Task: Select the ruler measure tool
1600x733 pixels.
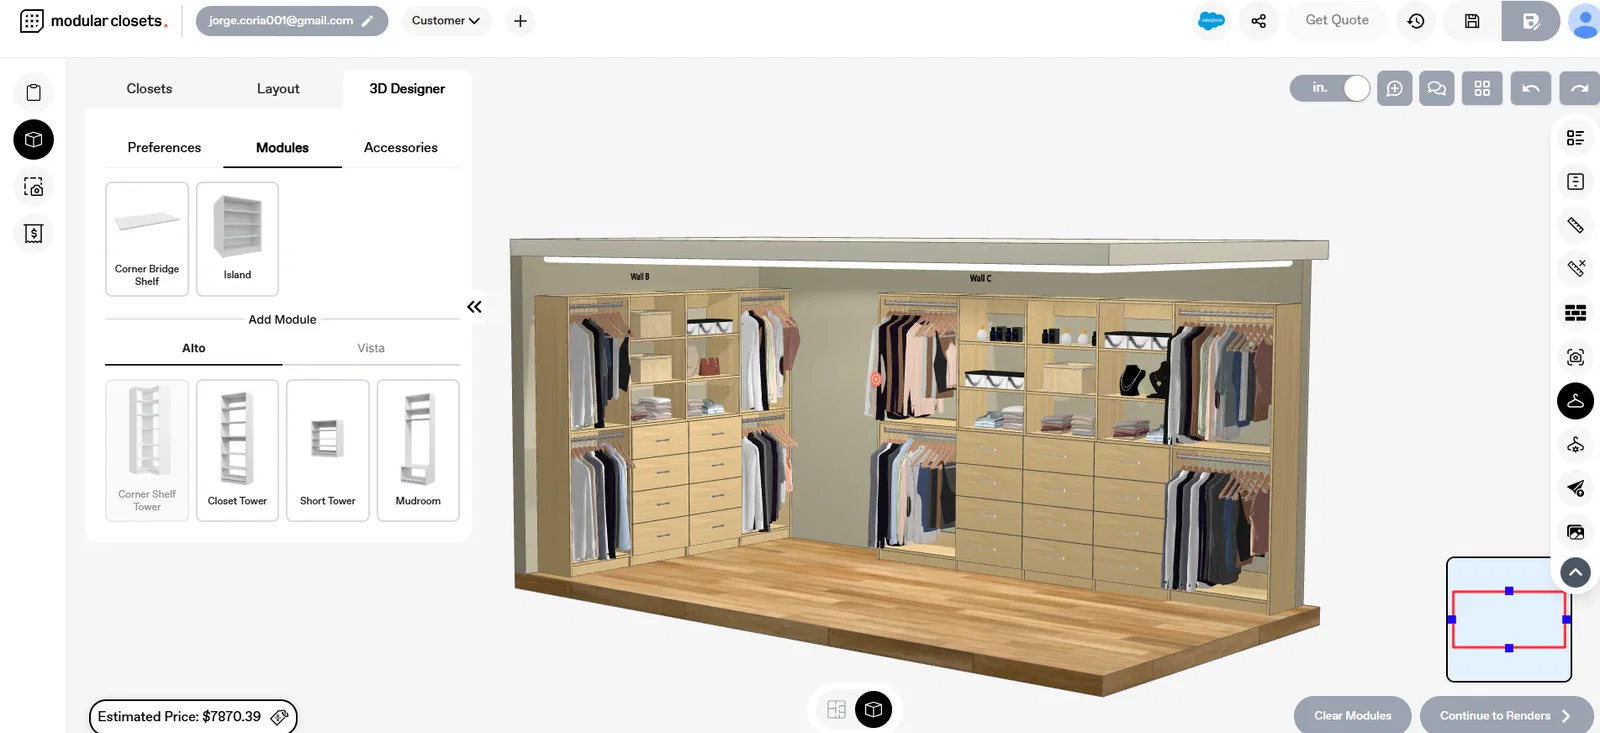Action: [x=1575, y=226]
